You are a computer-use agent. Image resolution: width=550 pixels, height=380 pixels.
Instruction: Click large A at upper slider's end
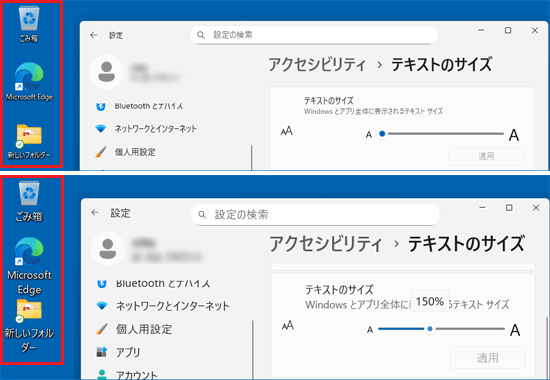pyautogui.click(x=514, y=135)
